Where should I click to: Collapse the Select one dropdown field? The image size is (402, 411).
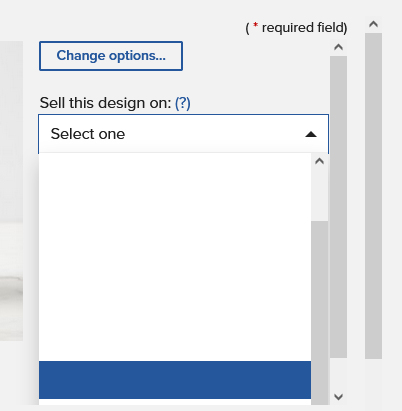coord(183,134)
